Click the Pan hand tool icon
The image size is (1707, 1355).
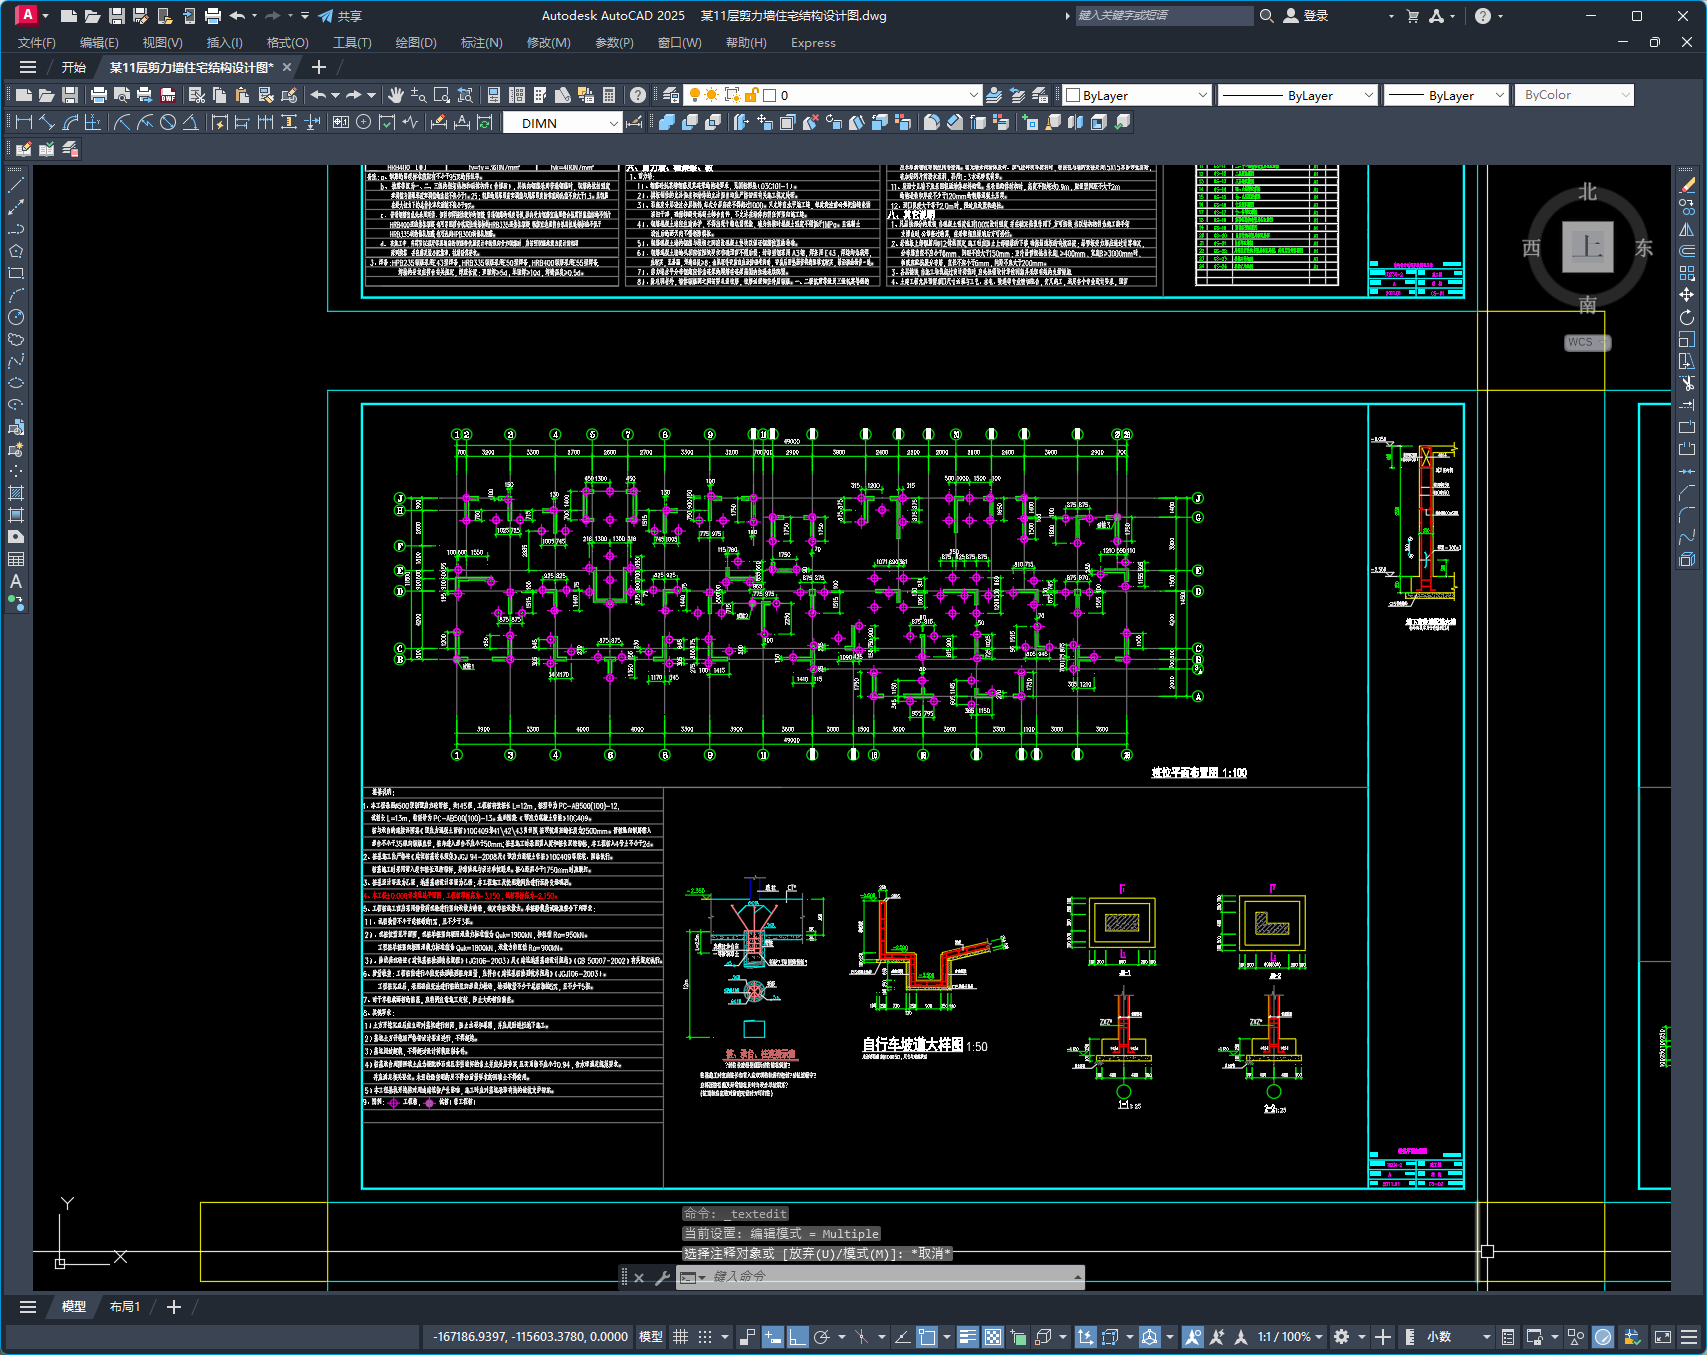[x=396, y=95]
